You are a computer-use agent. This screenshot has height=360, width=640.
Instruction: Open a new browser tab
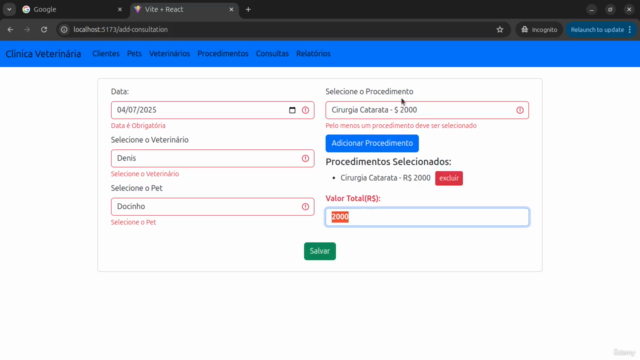[x=248, y=9]
